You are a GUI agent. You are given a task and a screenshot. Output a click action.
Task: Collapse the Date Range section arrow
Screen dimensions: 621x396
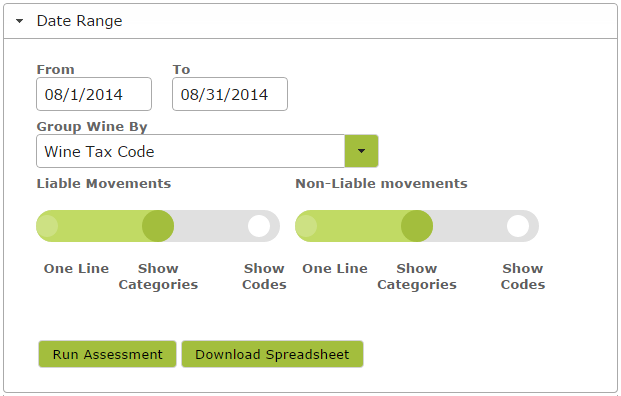[x=19, y=21]
